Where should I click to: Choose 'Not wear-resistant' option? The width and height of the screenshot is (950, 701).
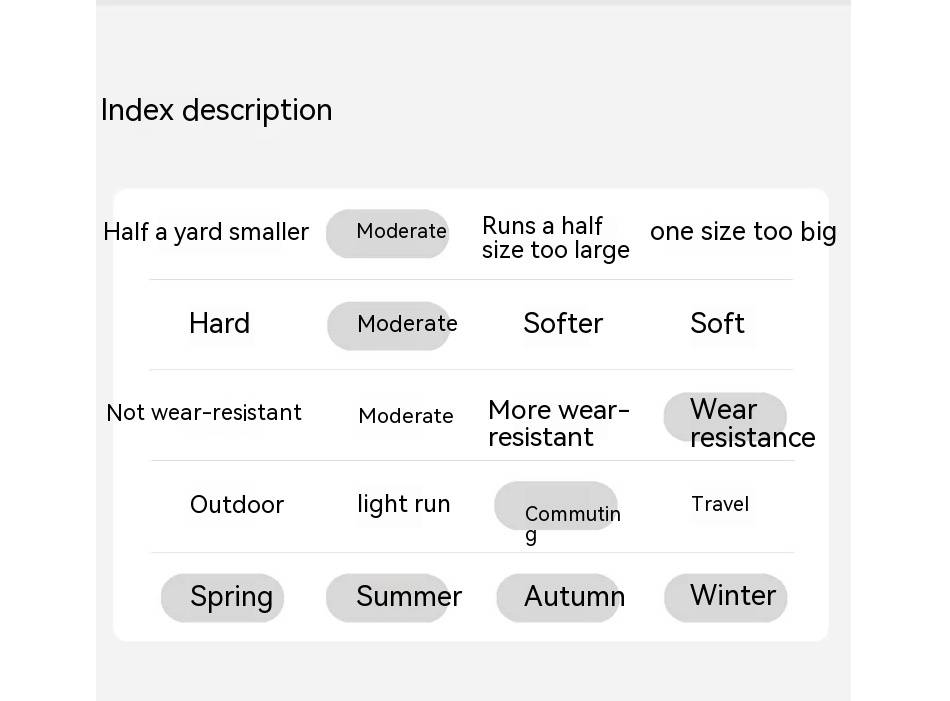click(x=204, y=413)
